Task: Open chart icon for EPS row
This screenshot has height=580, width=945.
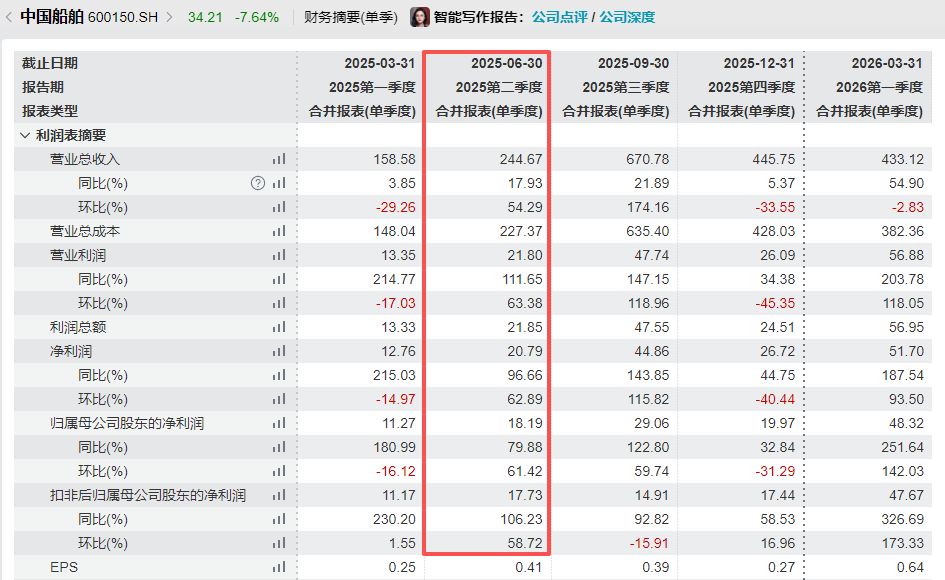Action: pyautogui.click(x=278, y=567)
